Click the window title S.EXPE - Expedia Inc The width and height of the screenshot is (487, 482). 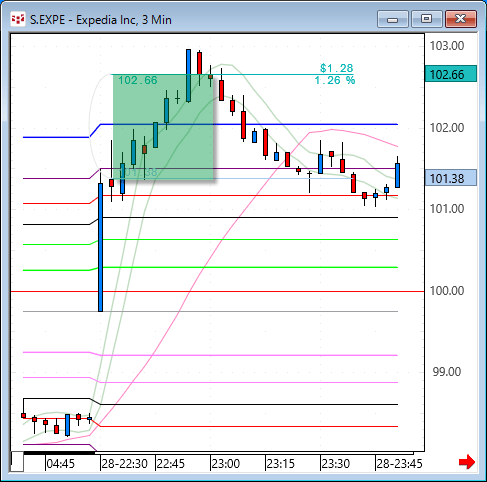101,20
